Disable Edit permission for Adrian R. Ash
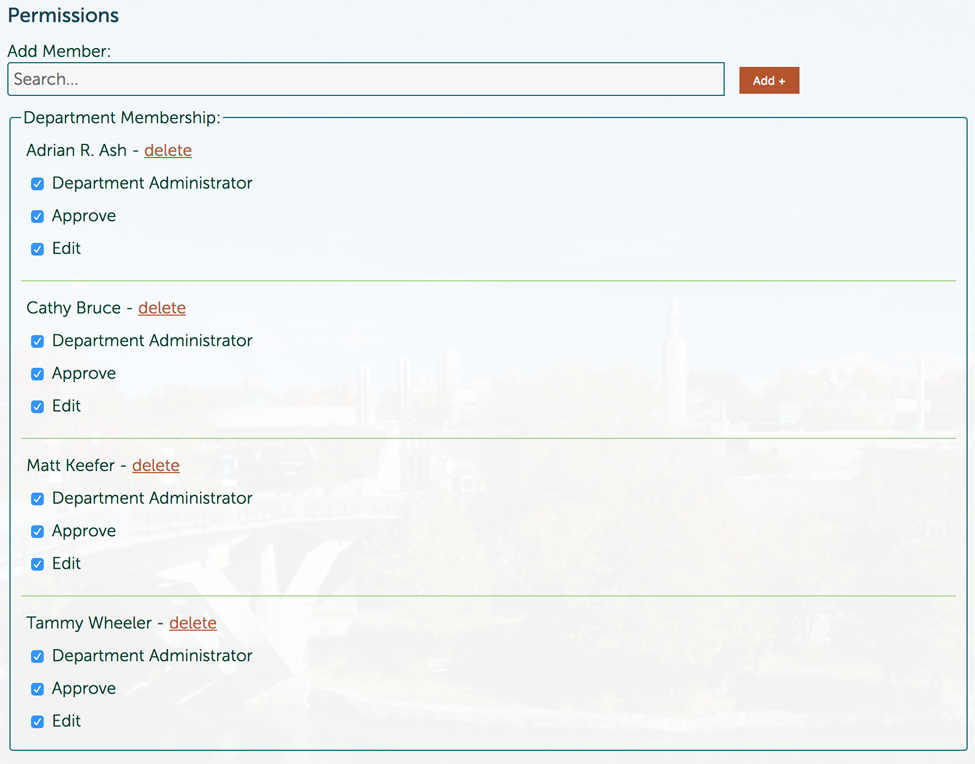The image size is (975, 764). coord(37,249)
